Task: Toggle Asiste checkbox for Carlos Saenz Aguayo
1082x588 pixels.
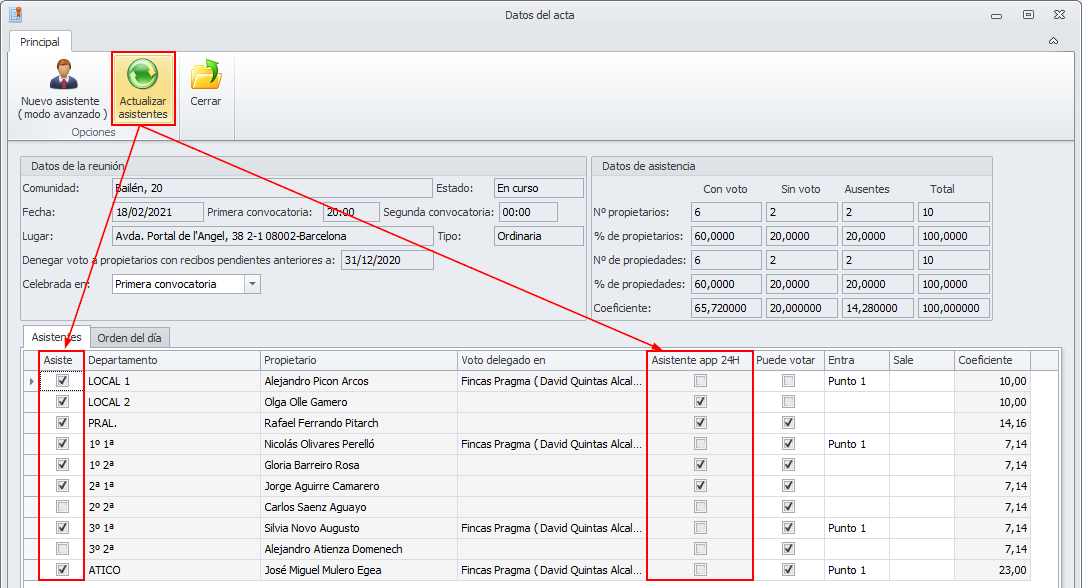Action: point(63,507)
